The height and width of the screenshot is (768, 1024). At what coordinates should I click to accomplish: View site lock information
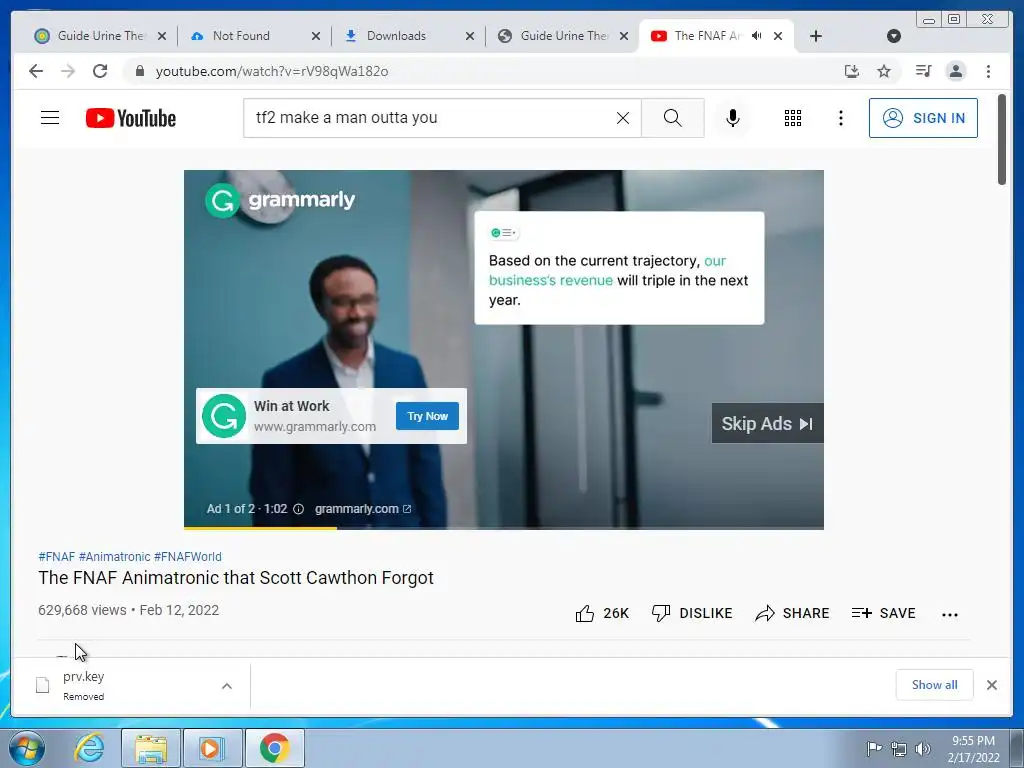pos(140,71)
